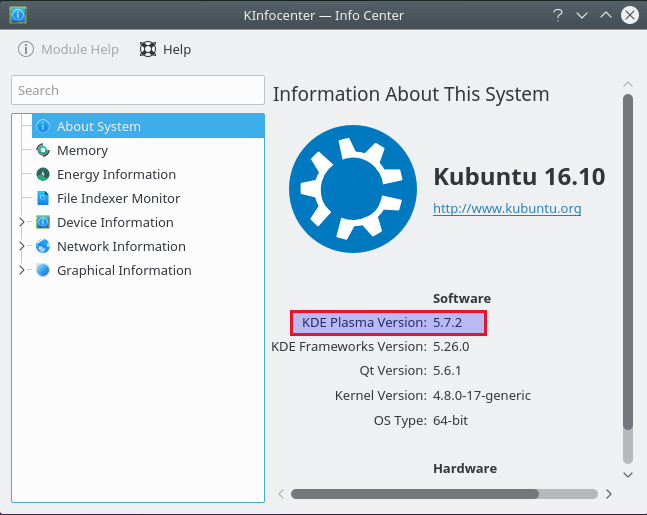The image size is (647, 515).
Task: Minimize the window with the down chevron
Action: 582,16
